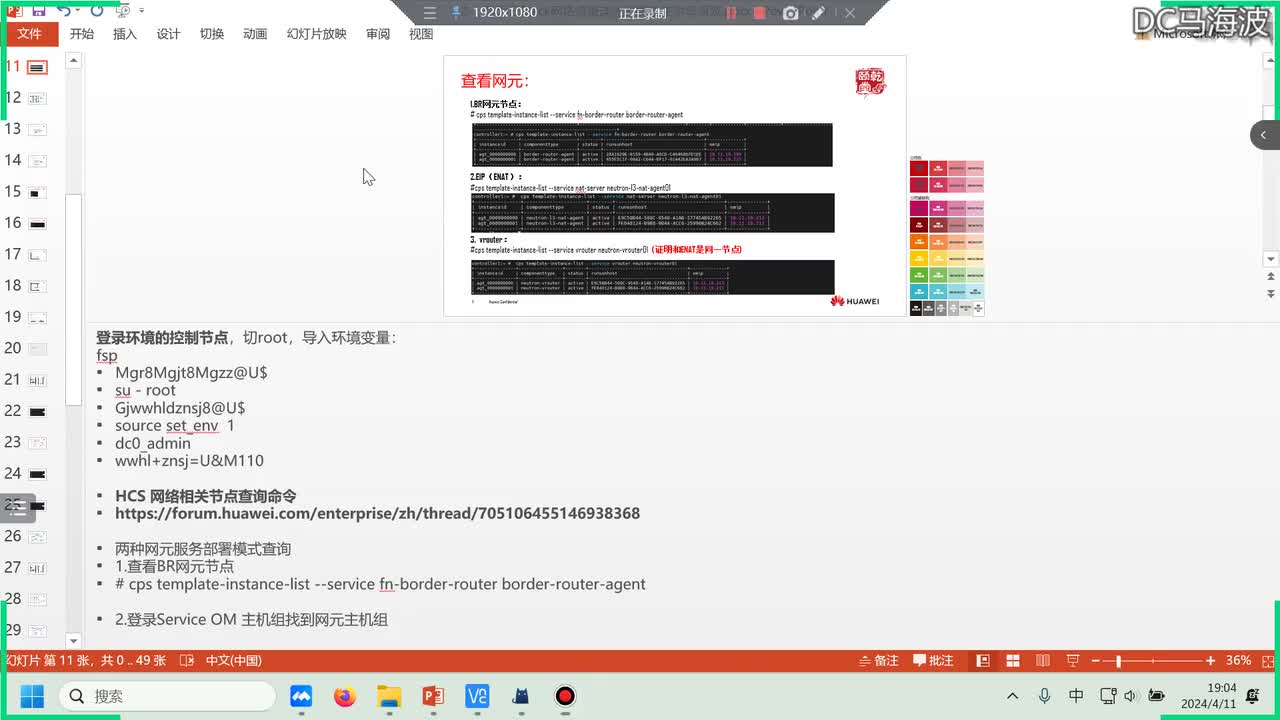Click the 36% zoom level
1280x720 pixels.
click(1239, 661)
